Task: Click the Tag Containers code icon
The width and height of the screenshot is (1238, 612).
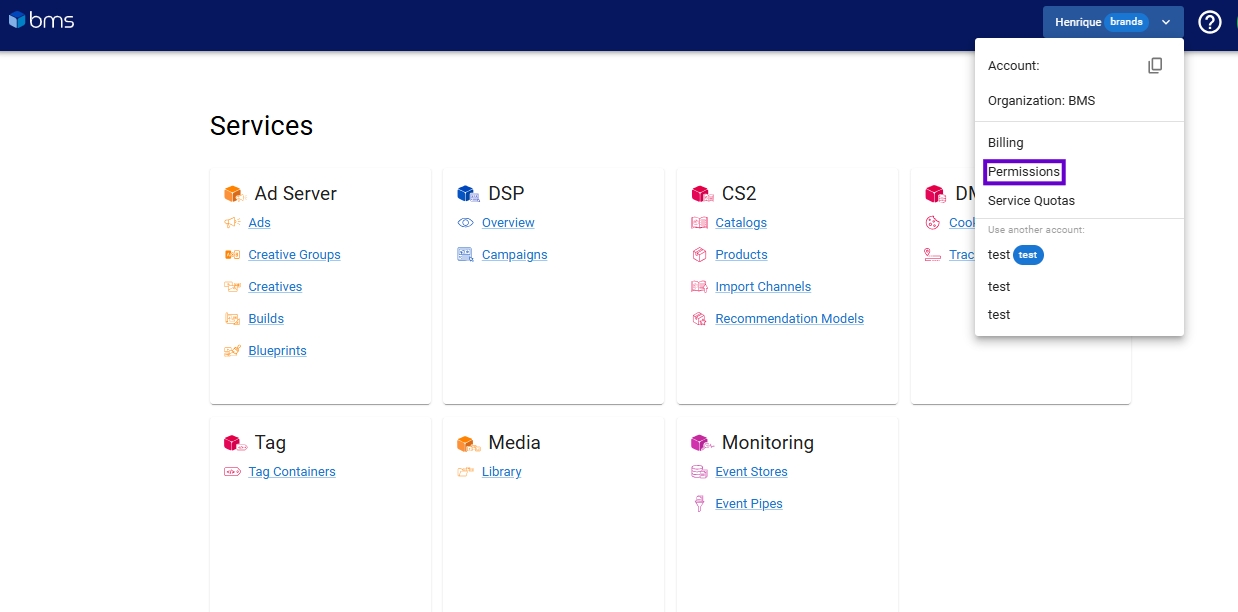Action: [x=232, y=472]
